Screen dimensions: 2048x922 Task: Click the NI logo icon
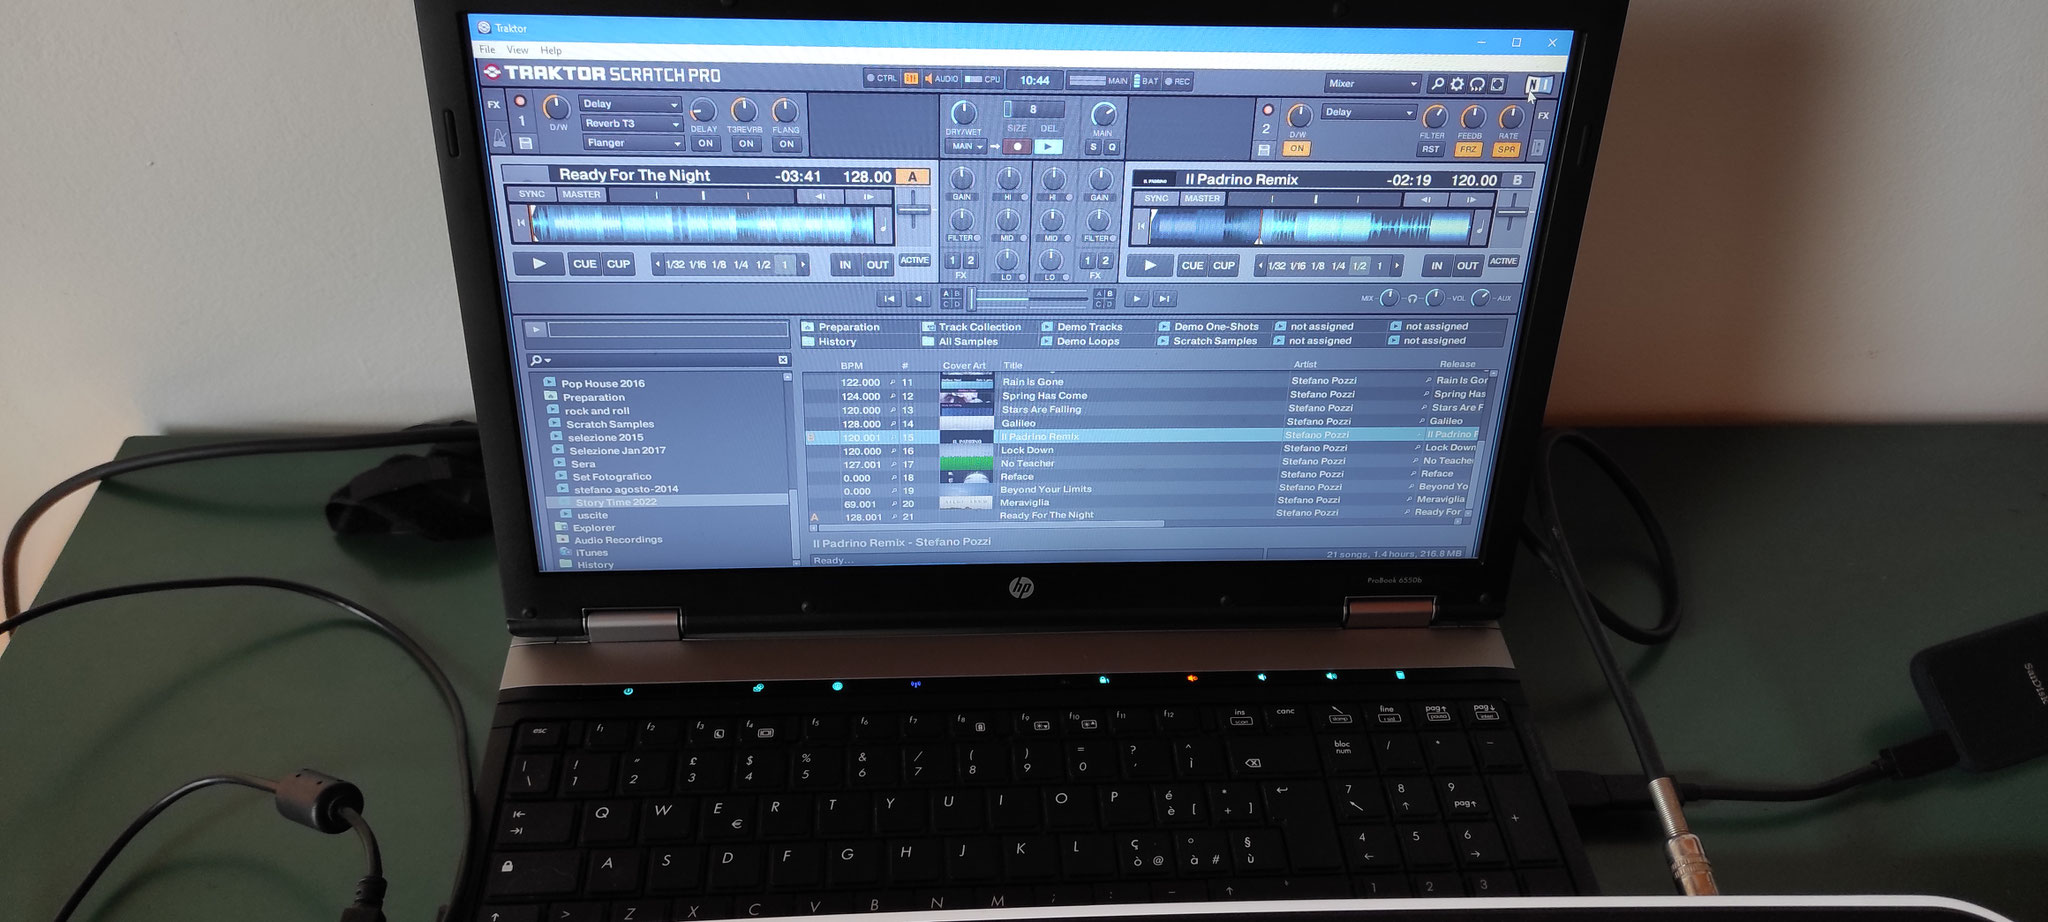(1538, 86)
